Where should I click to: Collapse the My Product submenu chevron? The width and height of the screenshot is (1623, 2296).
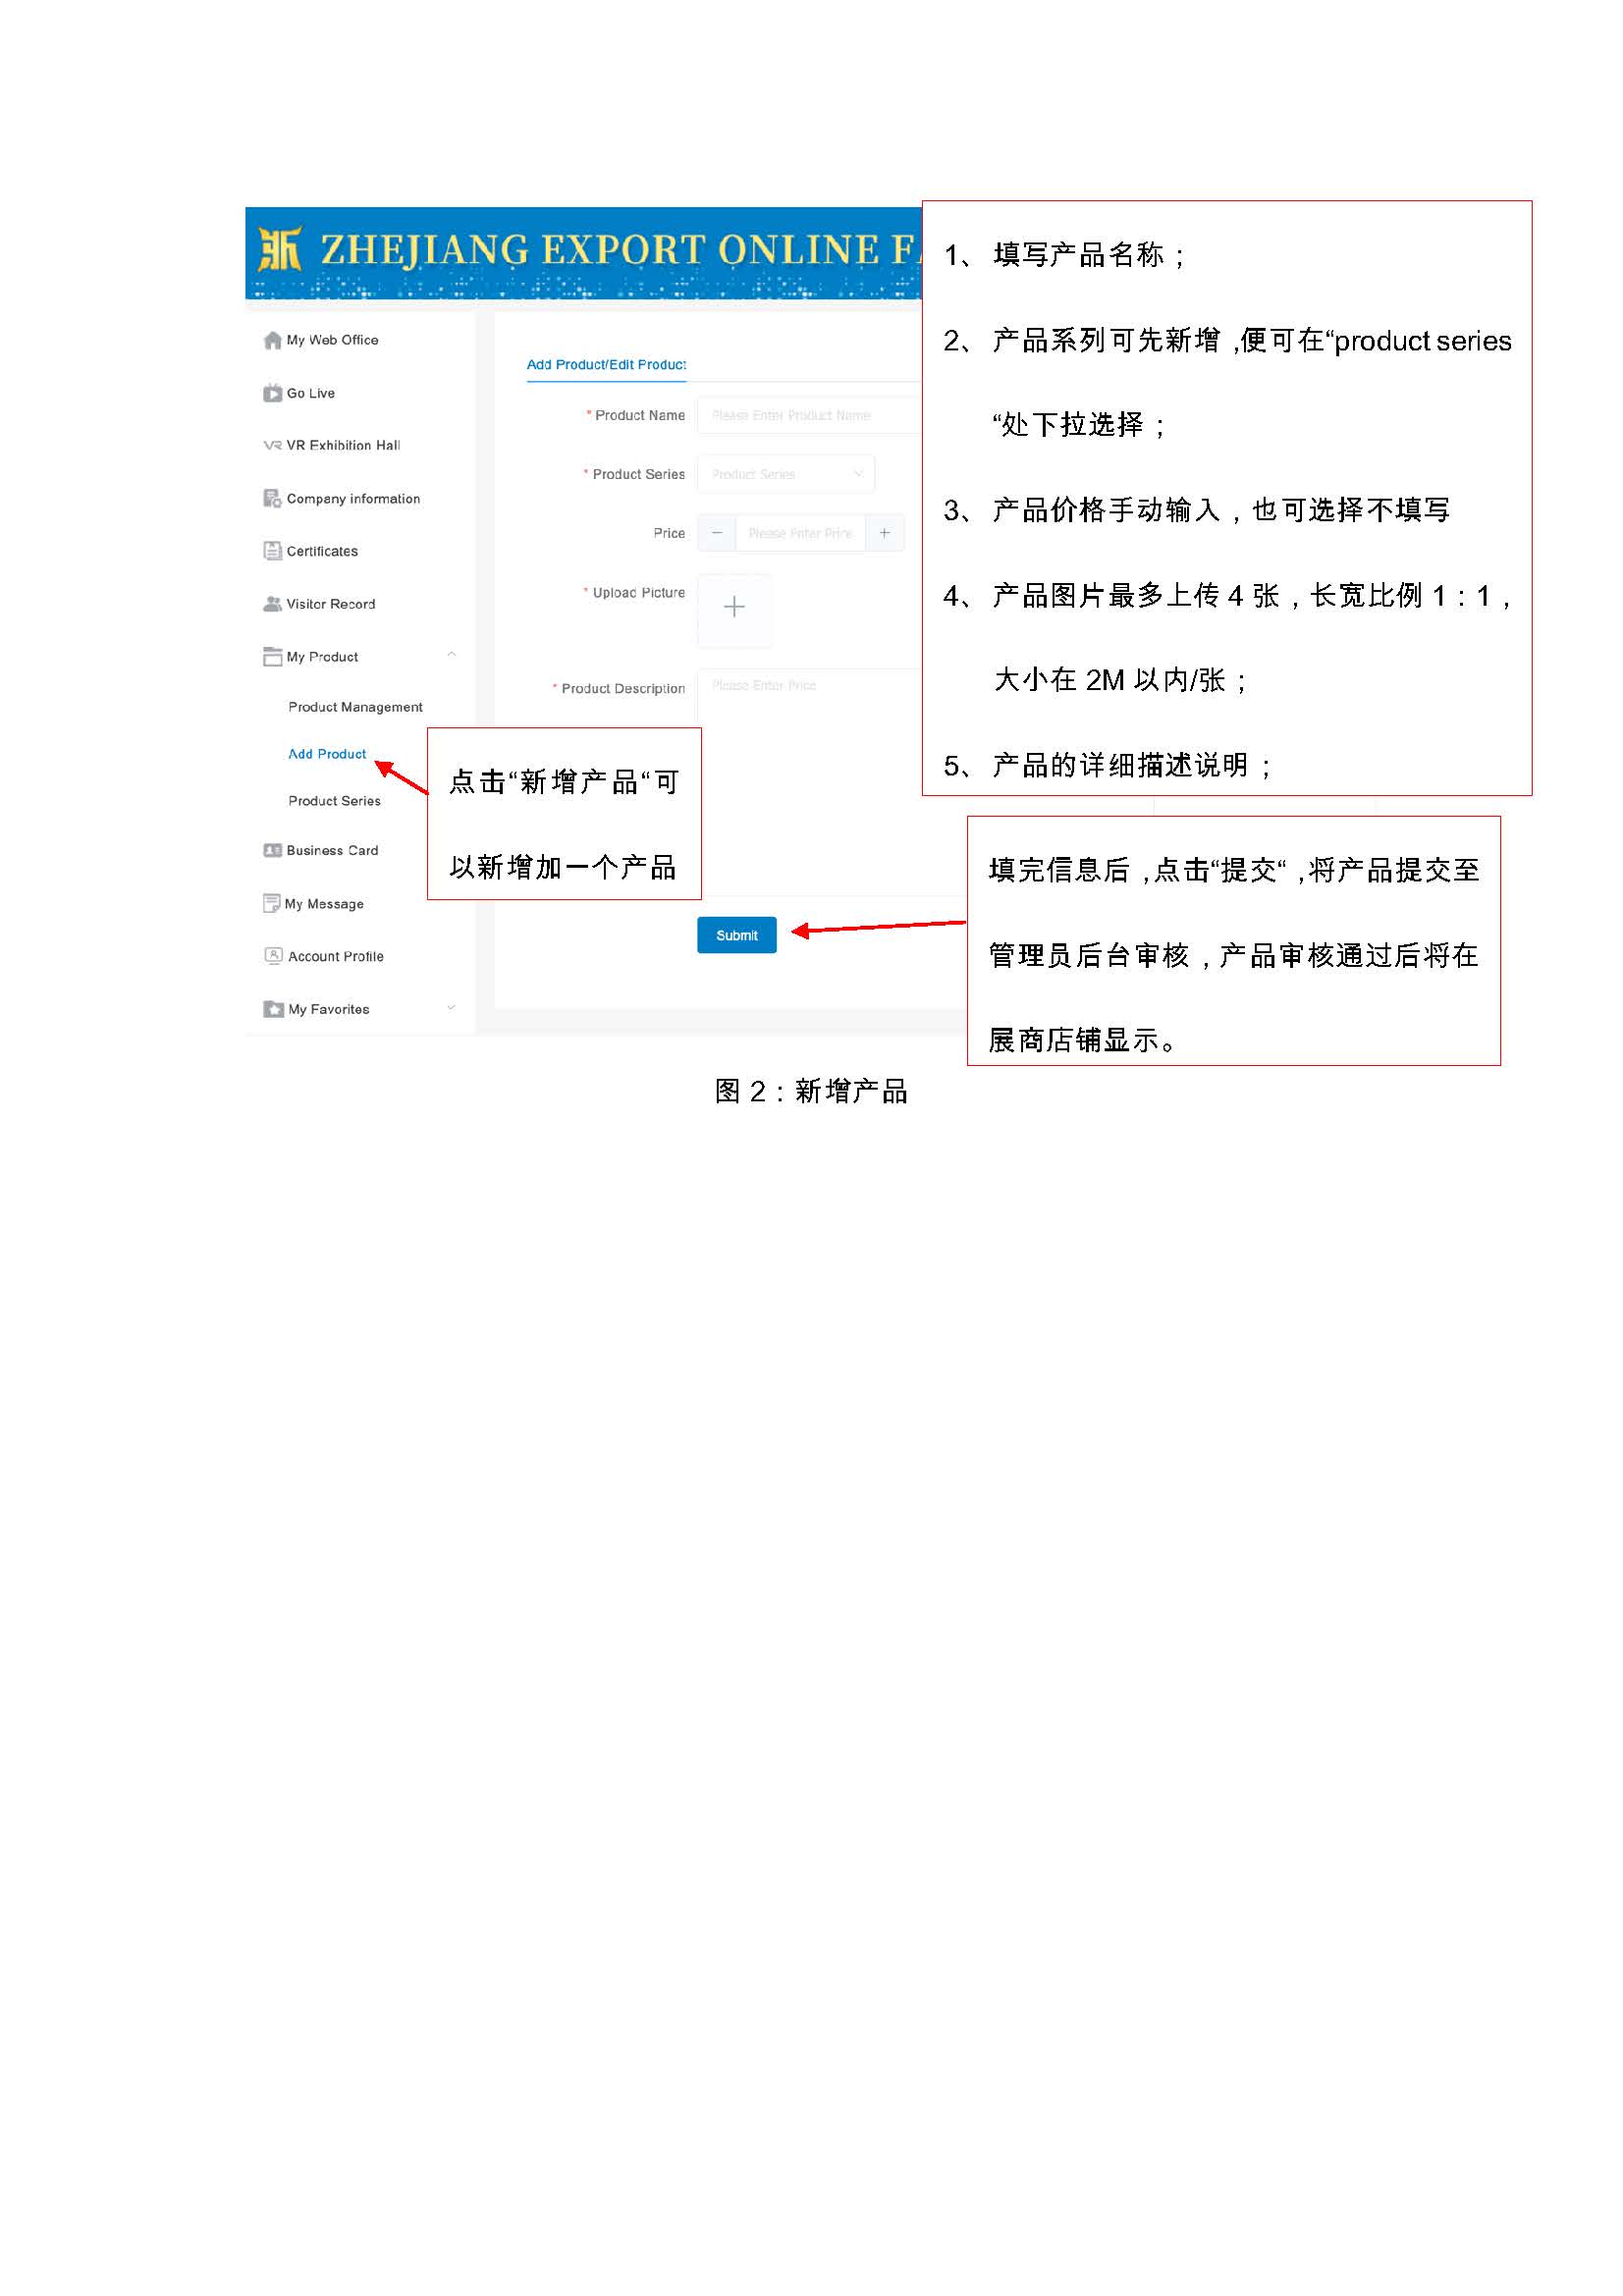tap(451, 655)
